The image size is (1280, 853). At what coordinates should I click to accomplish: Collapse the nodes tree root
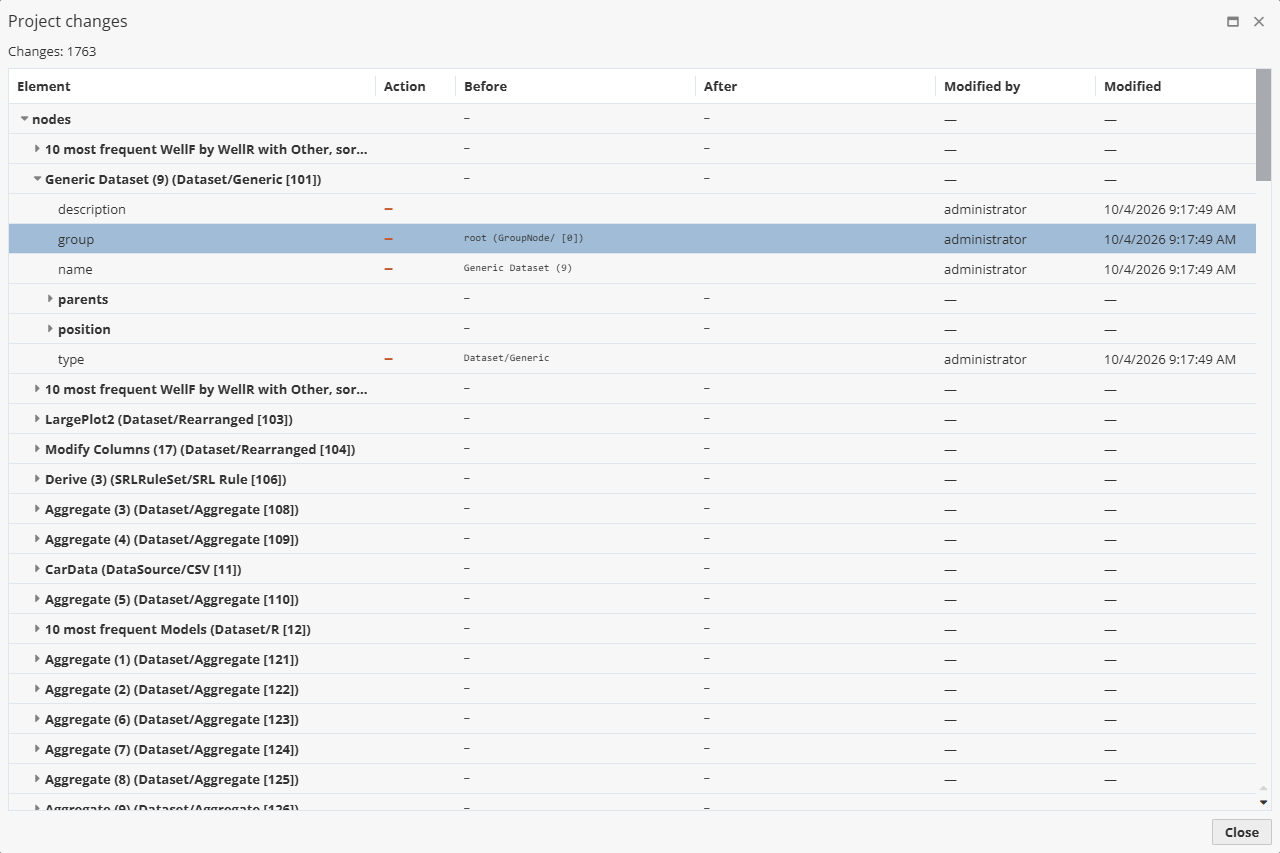click(x=24, y=119)
